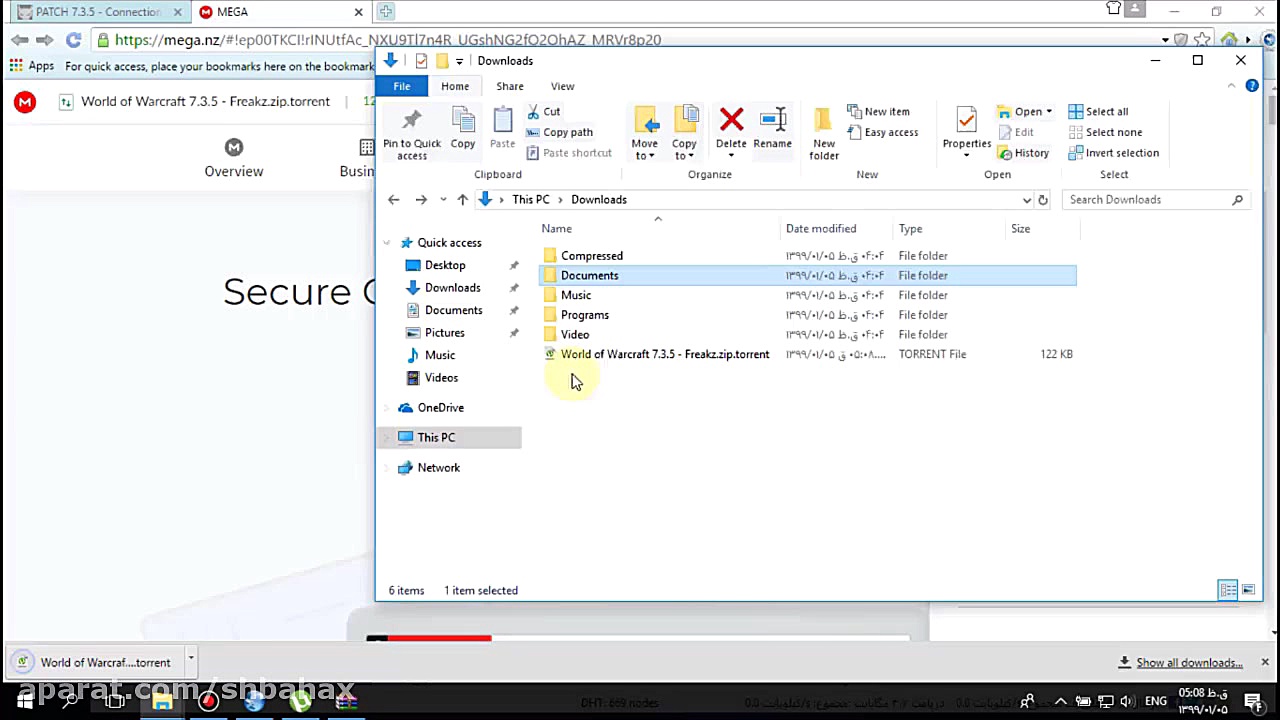
Task: Click the Apps bookmarks shortcut
Action: coord(31,66)
